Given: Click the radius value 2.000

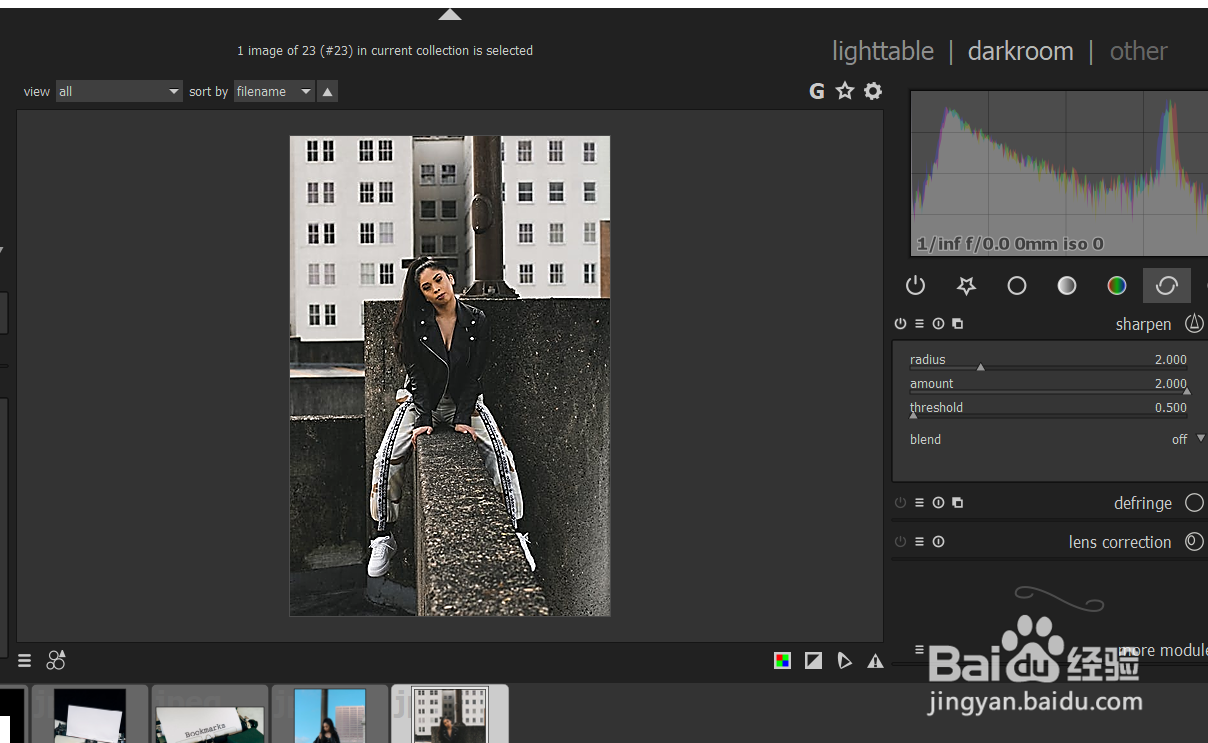Looking at the screenshot, I should pos(1170,360).
